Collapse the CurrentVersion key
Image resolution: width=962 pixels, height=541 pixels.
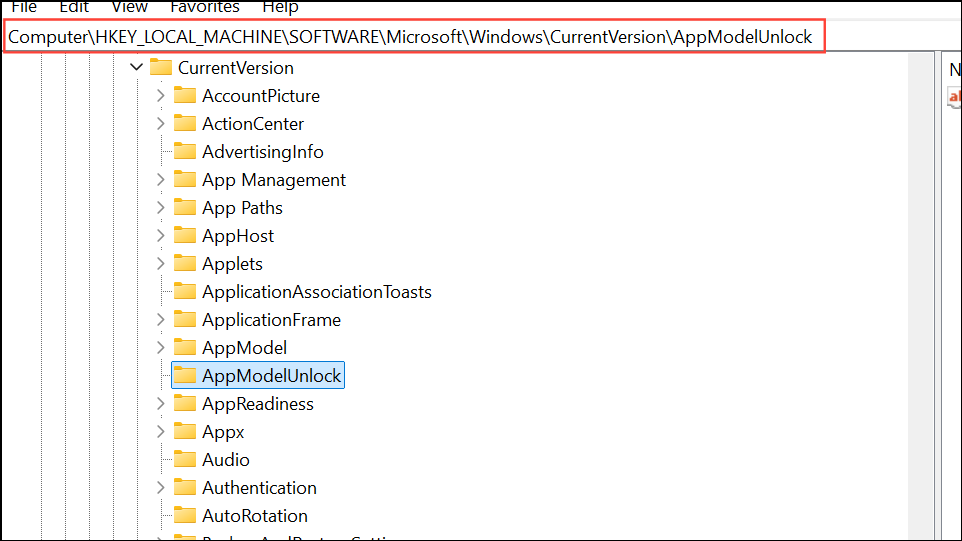136,67
